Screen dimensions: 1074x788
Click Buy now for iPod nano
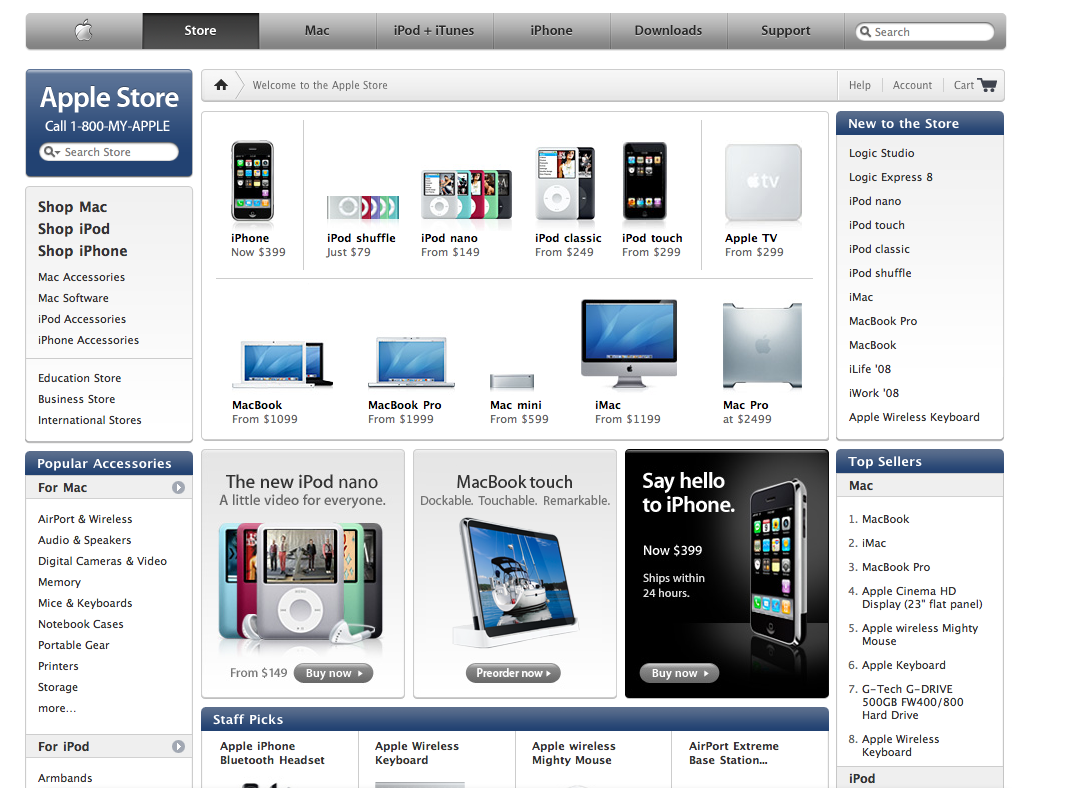[334, 673]
